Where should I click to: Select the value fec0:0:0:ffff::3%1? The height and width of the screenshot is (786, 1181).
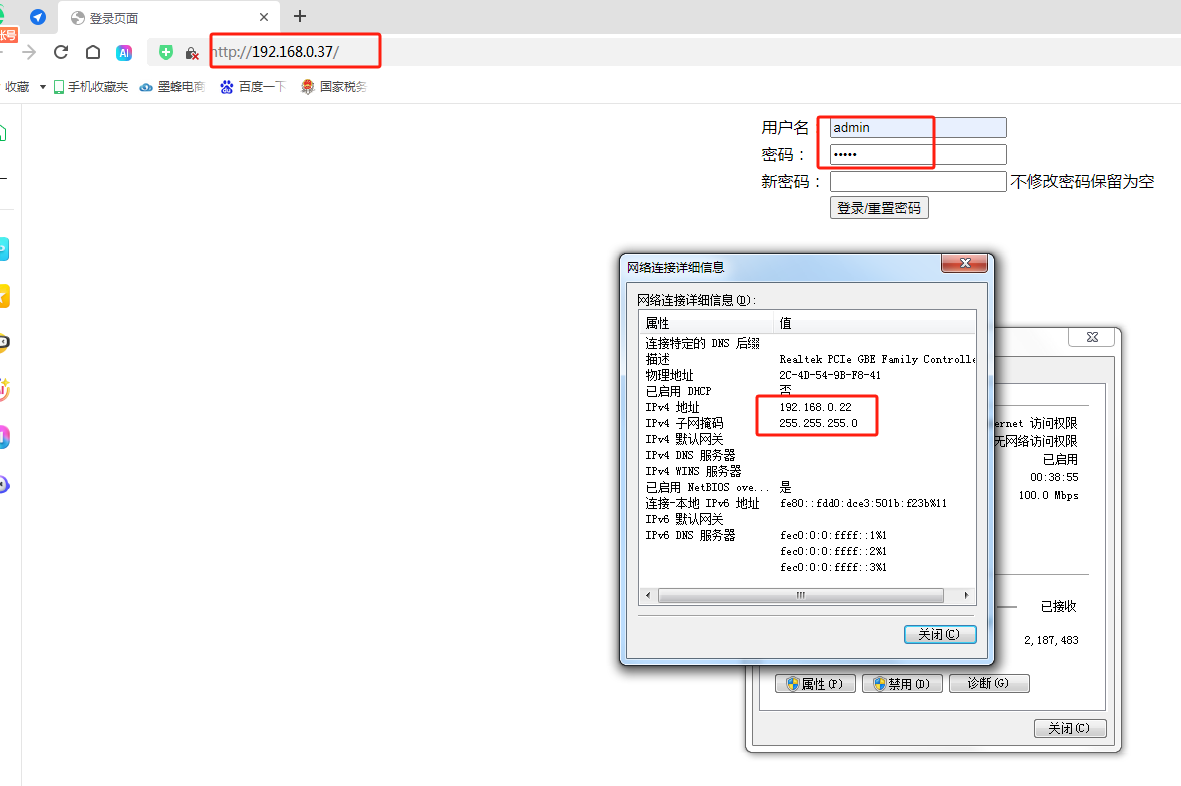click(x=834, y=567)
